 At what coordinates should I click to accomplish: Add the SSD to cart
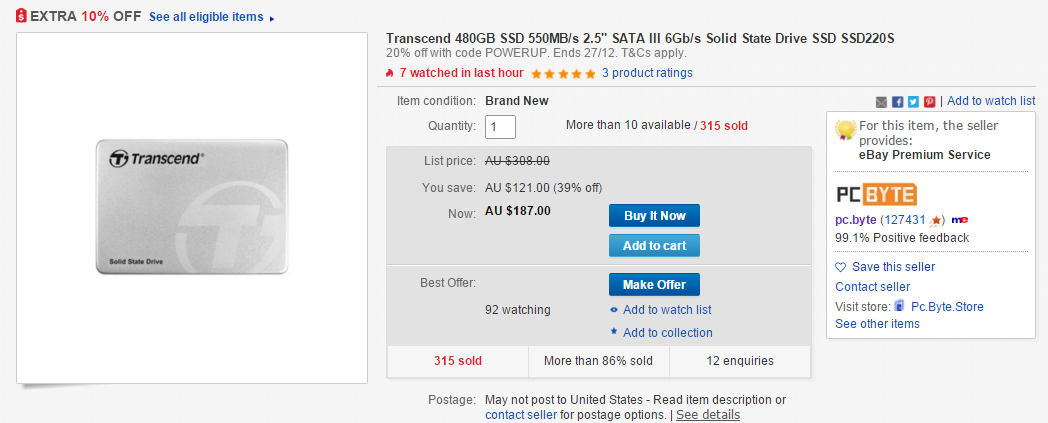(654, 245)
